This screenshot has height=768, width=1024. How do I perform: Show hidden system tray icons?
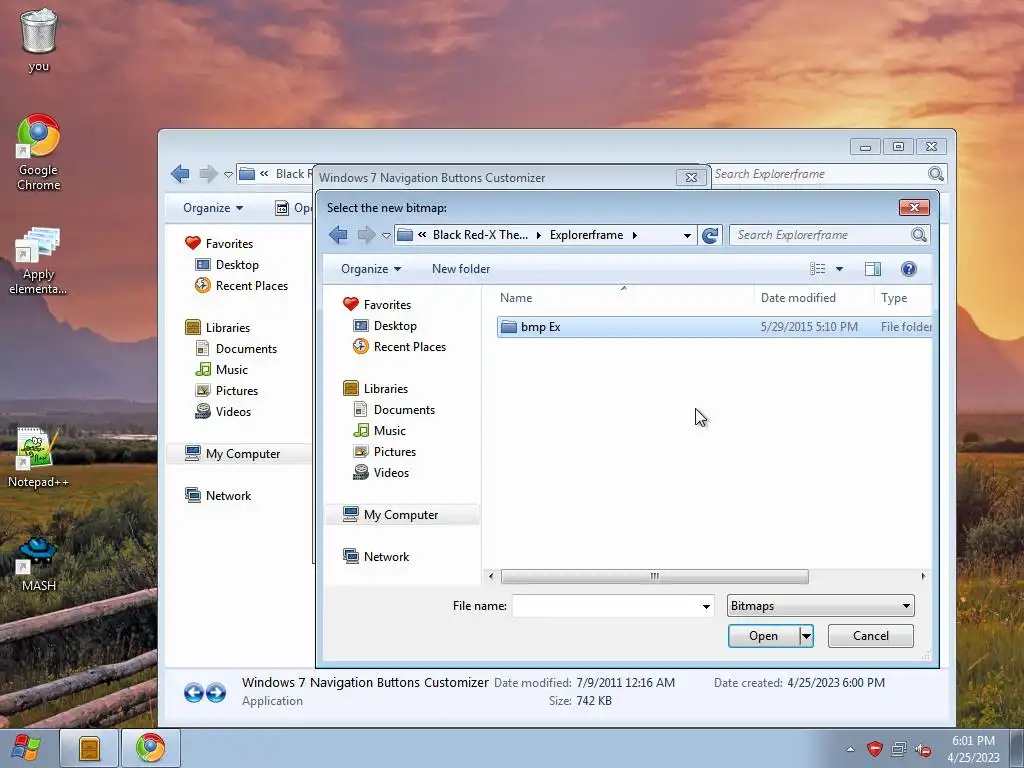850,749
